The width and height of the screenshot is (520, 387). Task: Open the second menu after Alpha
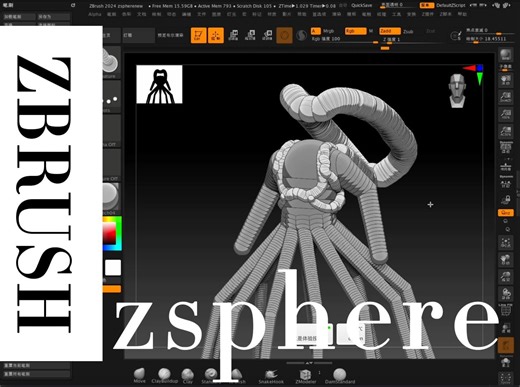(111, 14)
